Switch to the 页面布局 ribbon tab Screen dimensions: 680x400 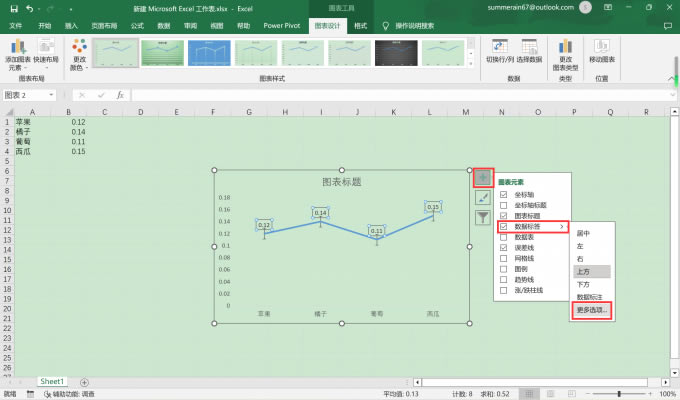coord(103,25)
